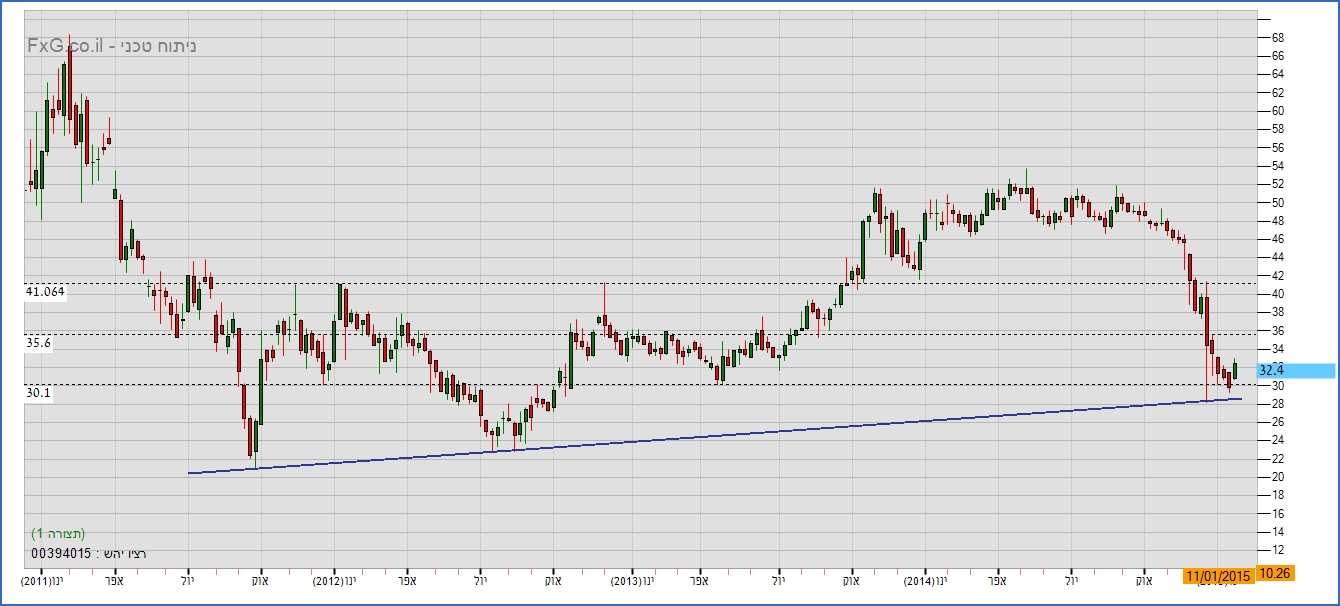Viewport: 1340px width, 606px height.
Task: Click the dashed horizontal line at 35.6
Action: coord(700,334)
